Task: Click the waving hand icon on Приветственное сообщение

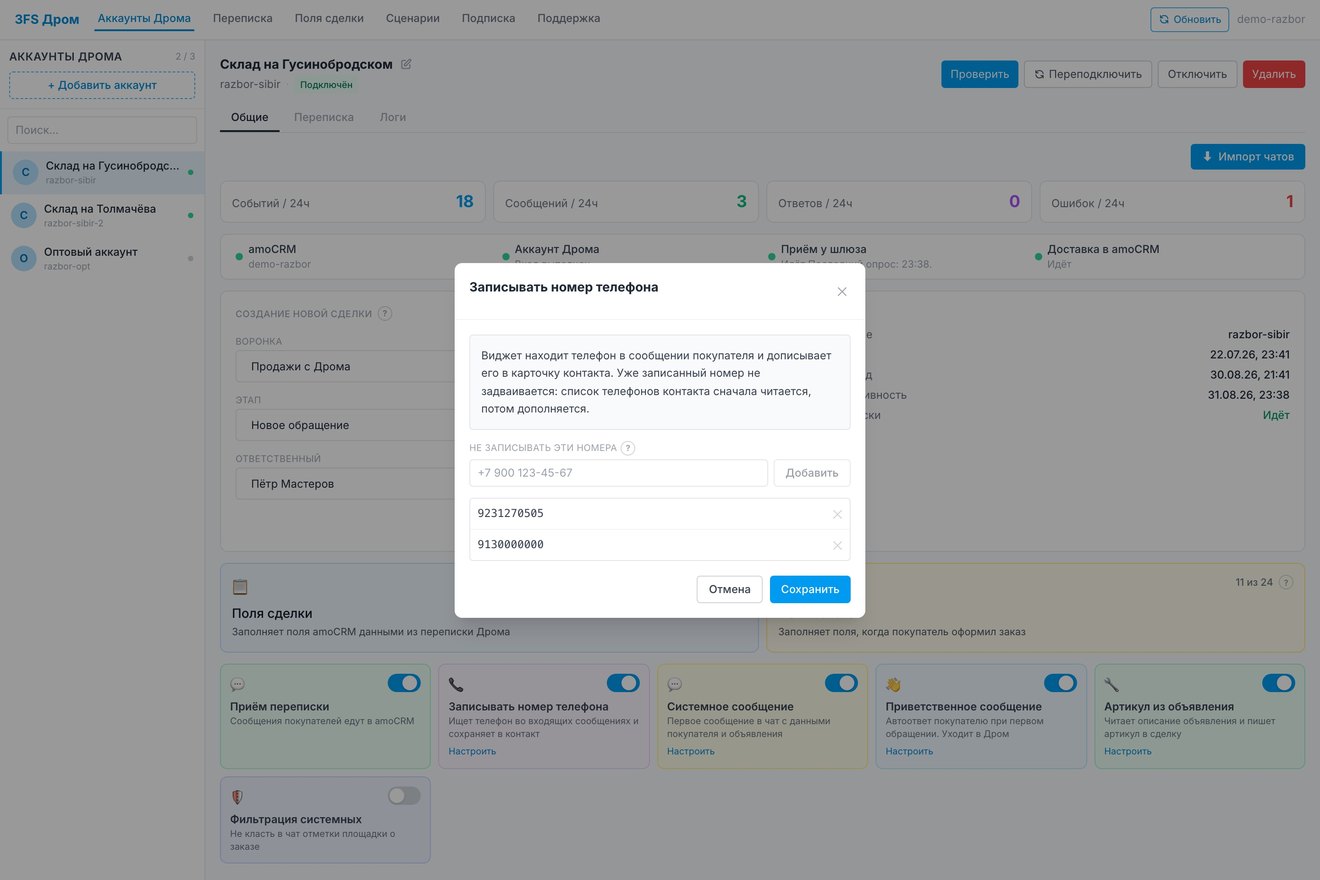Action: 894,685
